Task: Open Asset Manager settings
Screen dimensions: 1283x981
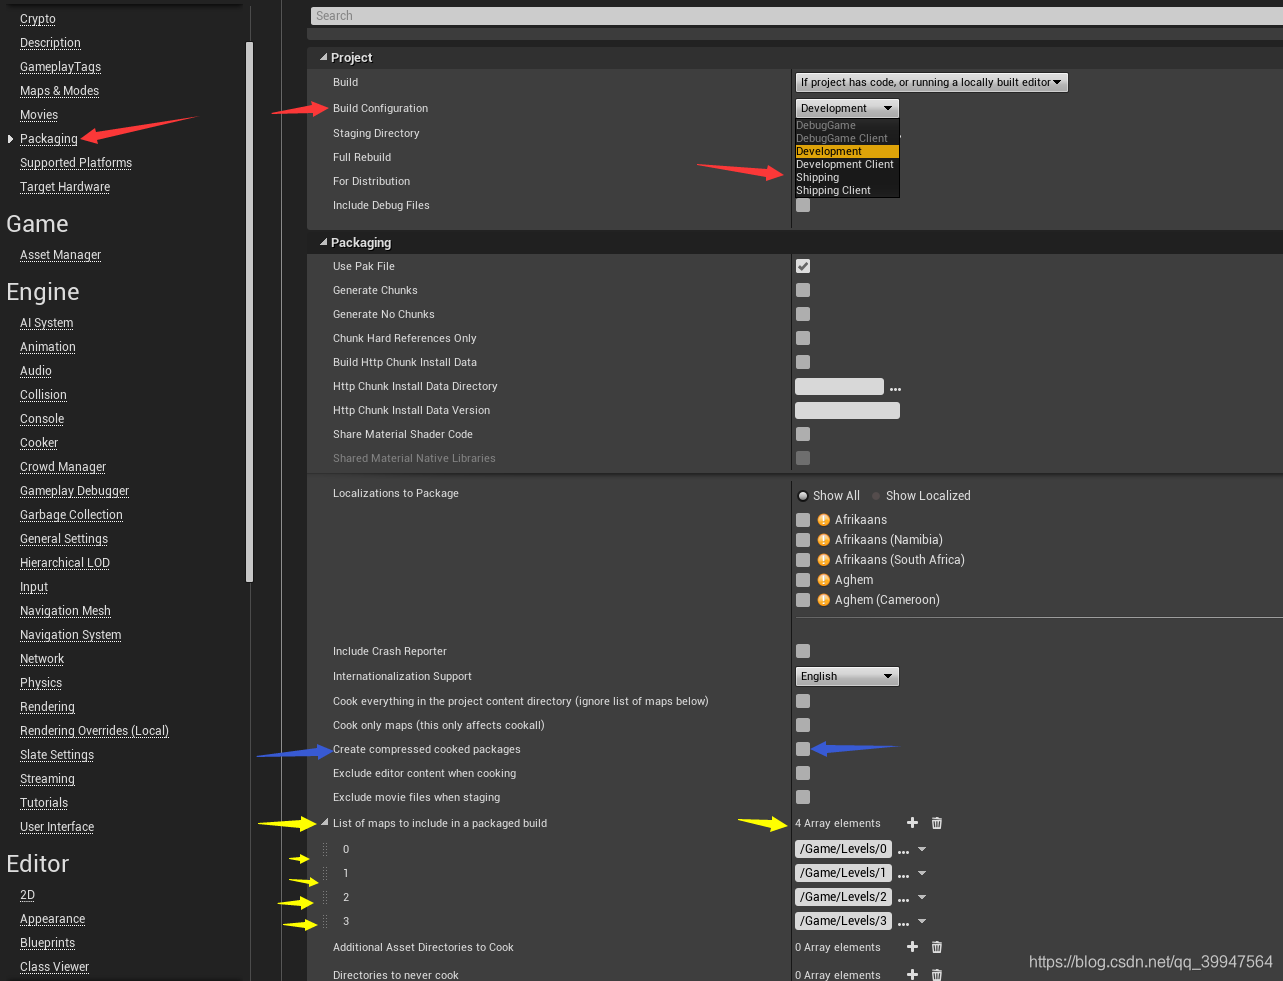Action: 60,255
